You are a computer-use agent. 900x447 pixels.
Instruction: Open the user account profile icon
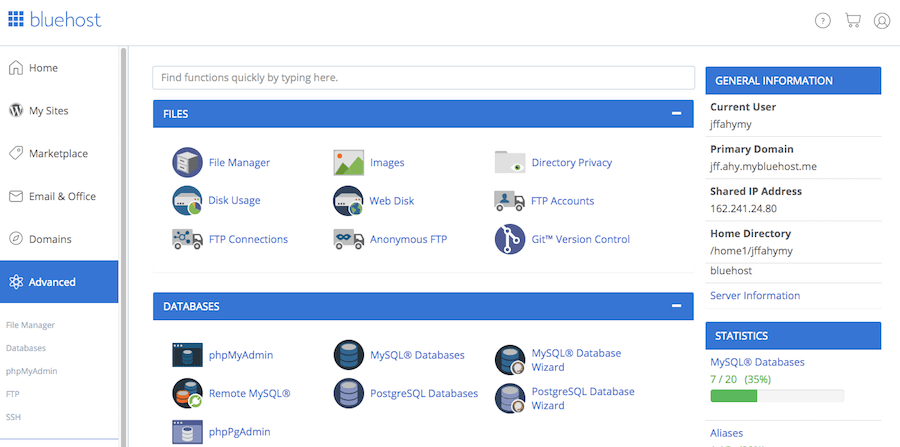[x=882, y=21]
